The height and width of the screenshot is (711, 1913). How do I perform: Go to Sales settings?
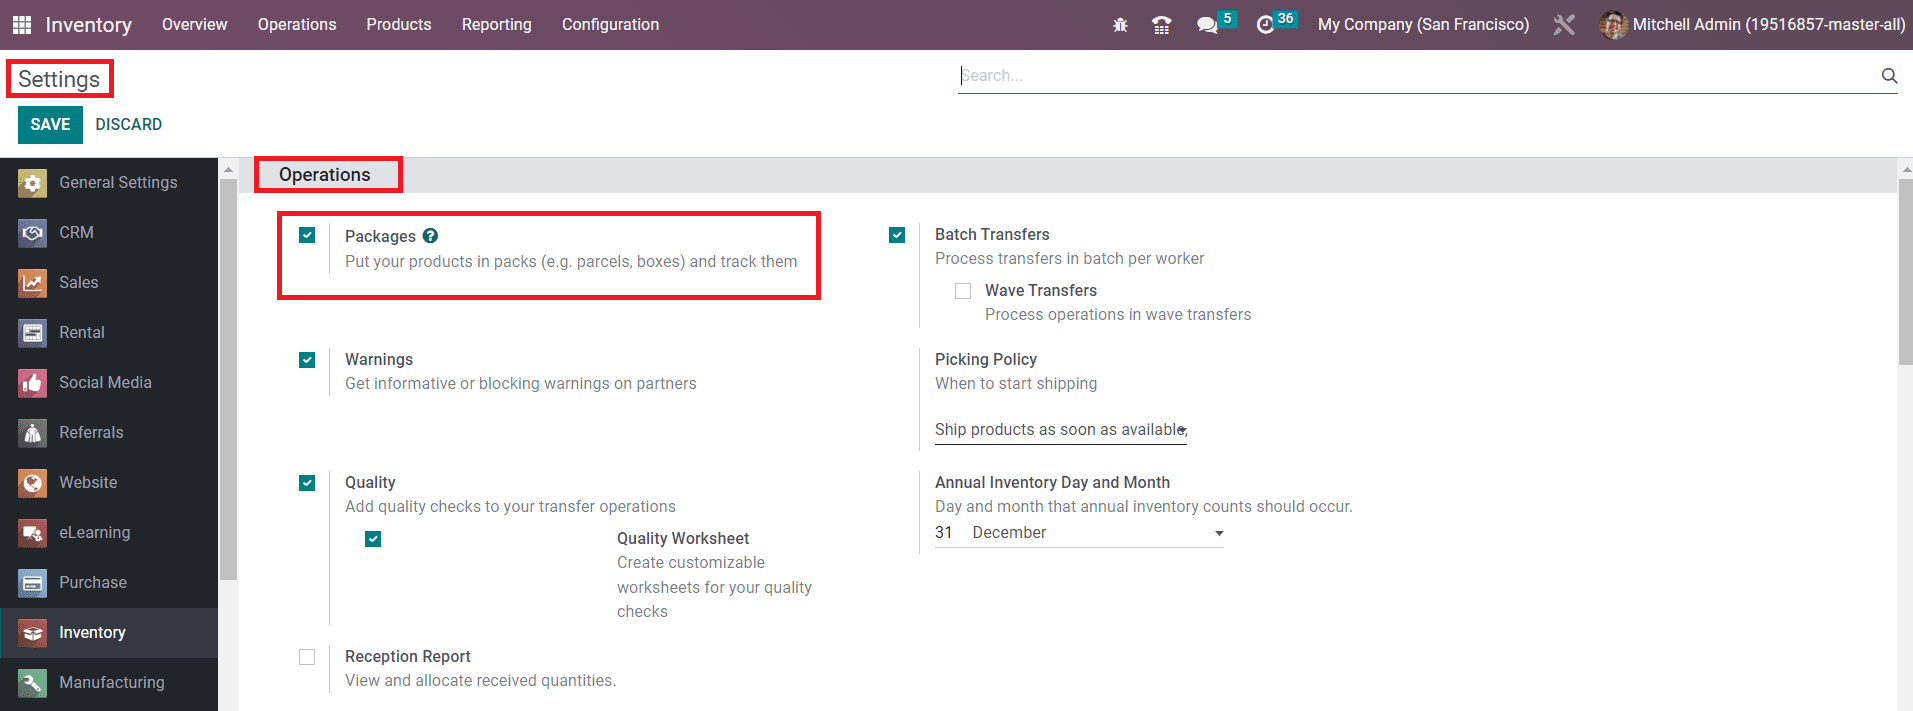tap(109, 283)
